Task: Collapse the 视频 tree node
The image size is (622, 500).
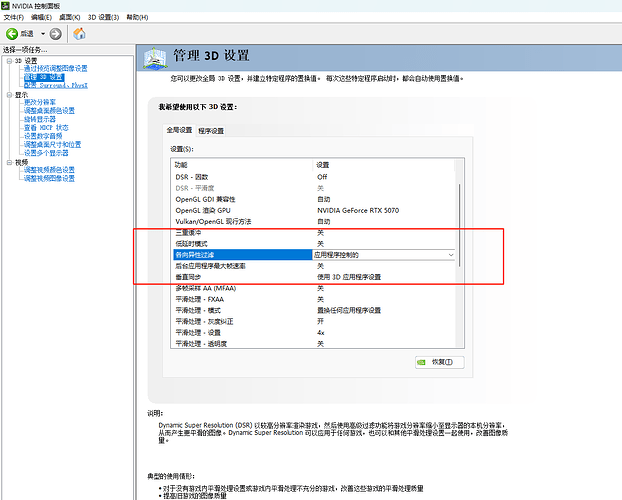Action: 9,162
